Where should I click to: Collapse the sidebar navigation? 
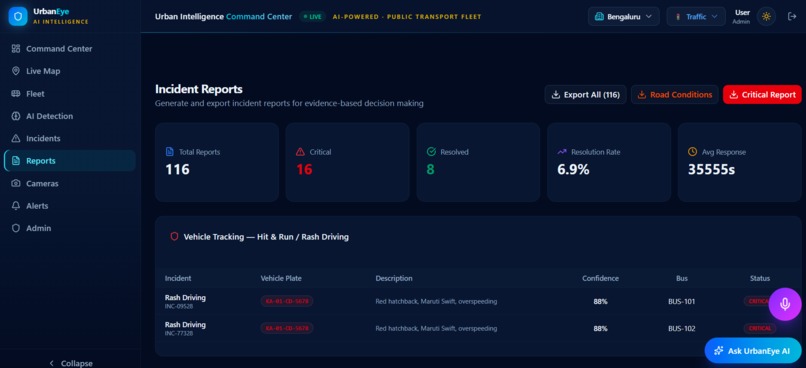tap(70, 363)
